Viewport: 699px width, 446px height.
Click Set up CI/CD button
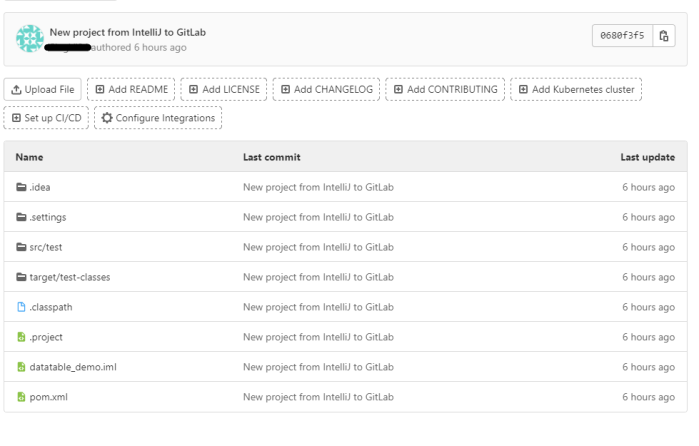46,118
